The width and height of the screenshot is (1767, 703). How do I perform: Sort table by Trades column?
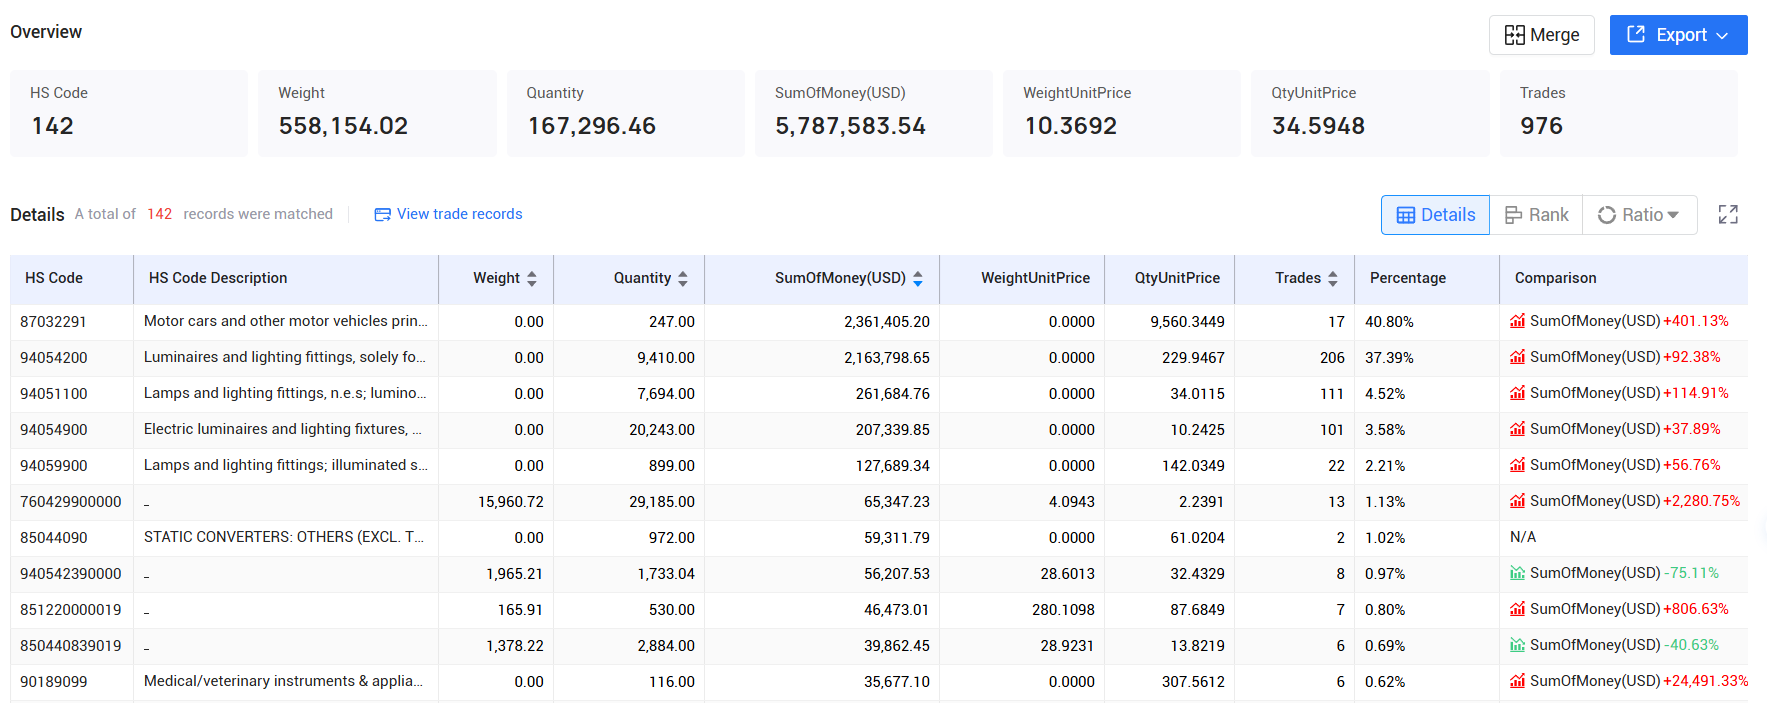[x=1333, y=279]
